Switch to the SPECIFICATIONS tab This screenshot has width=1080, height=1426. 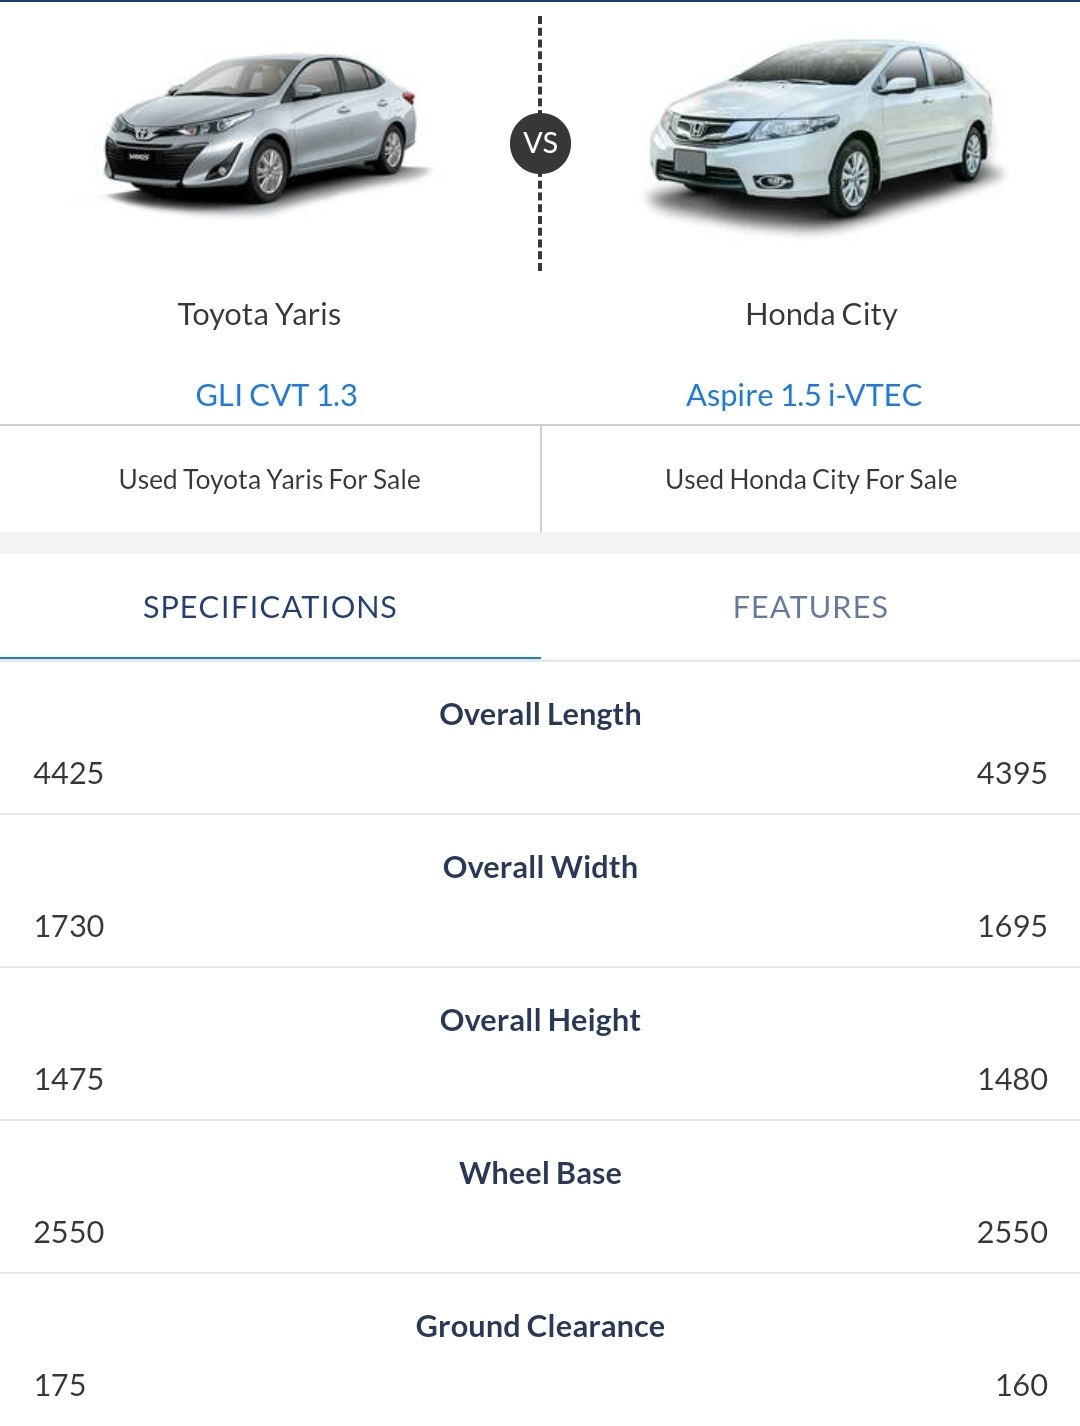[x=270, y=607]
